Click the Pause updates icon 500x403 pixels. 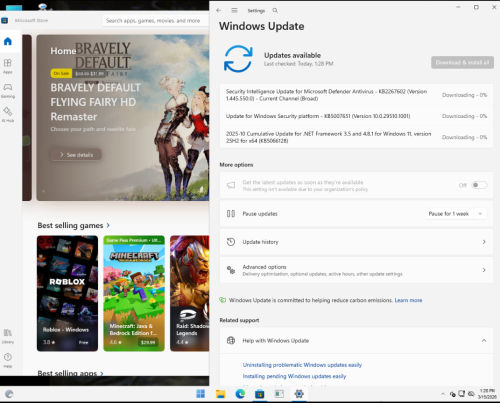tap(231, 214)
